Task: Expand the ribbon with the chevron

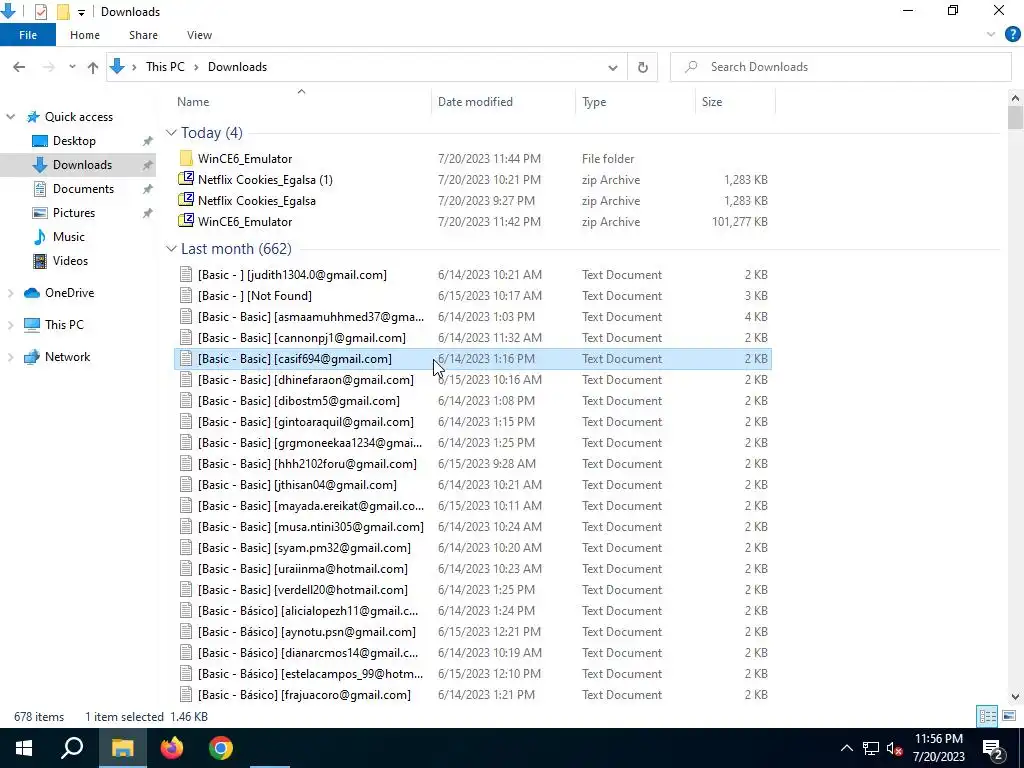Action: [991, 35]
